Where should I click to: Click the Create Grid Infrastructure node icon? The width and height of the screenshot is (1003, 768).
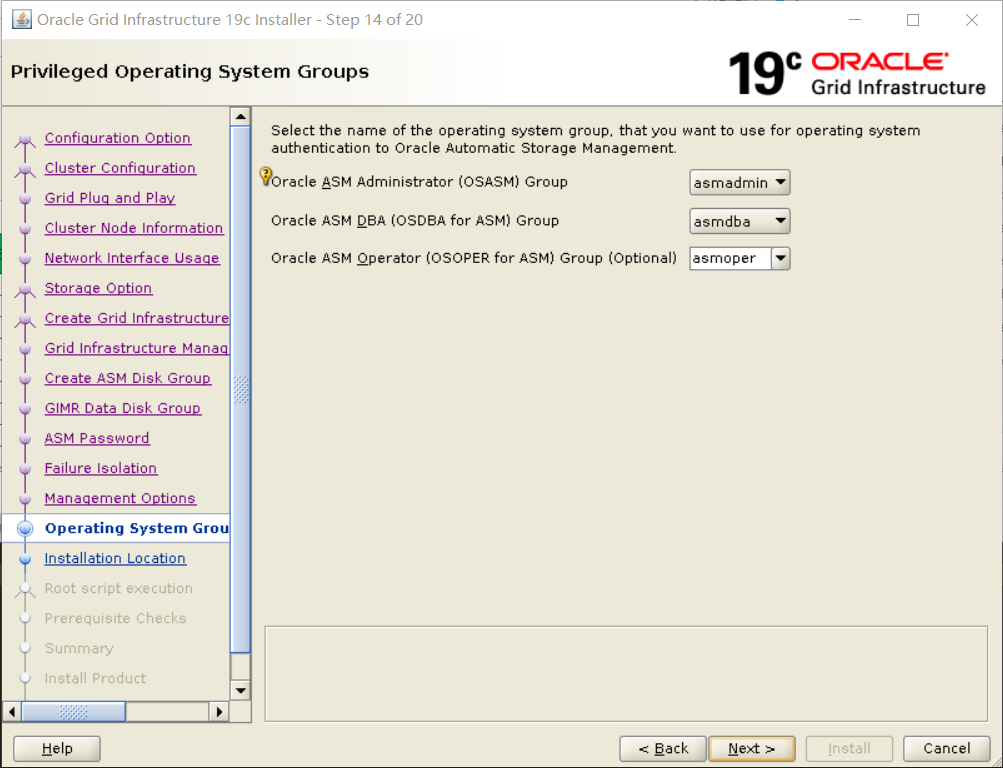[x=25, y=320]
